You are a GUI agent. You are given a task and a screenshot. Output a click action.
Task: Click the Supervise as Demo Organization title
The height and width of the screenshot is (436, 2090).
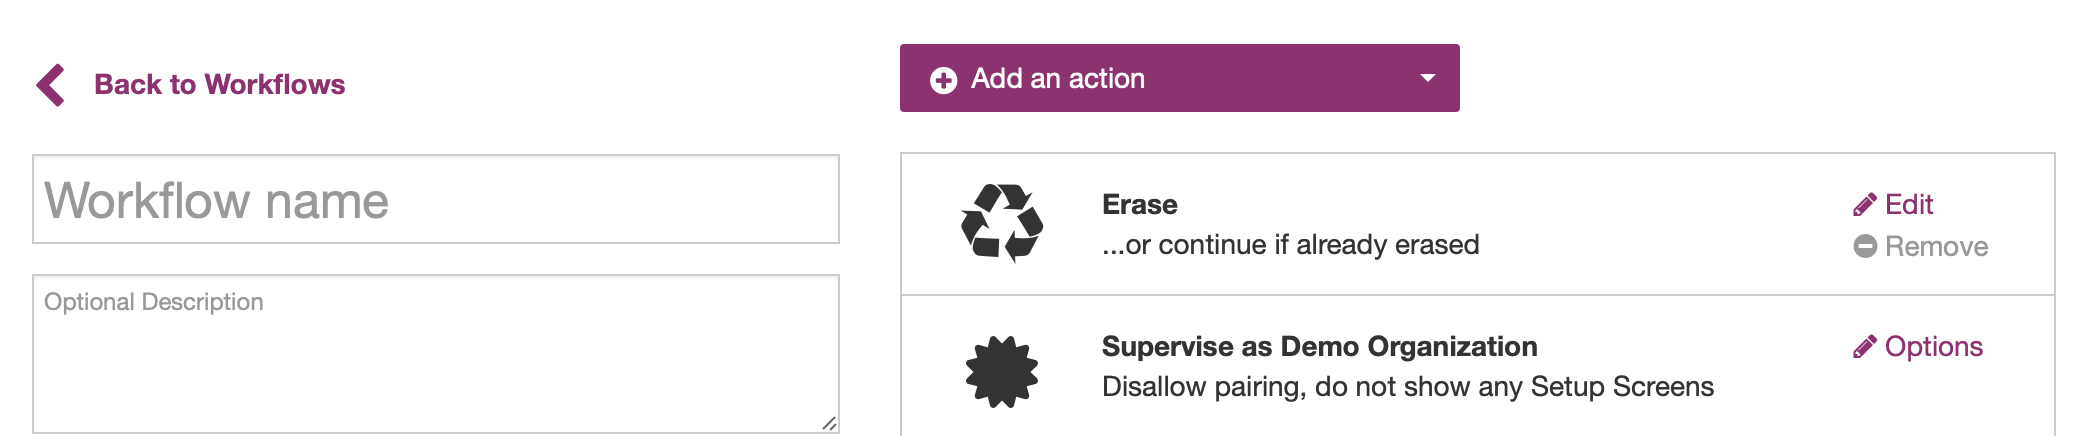[1319, 347]
